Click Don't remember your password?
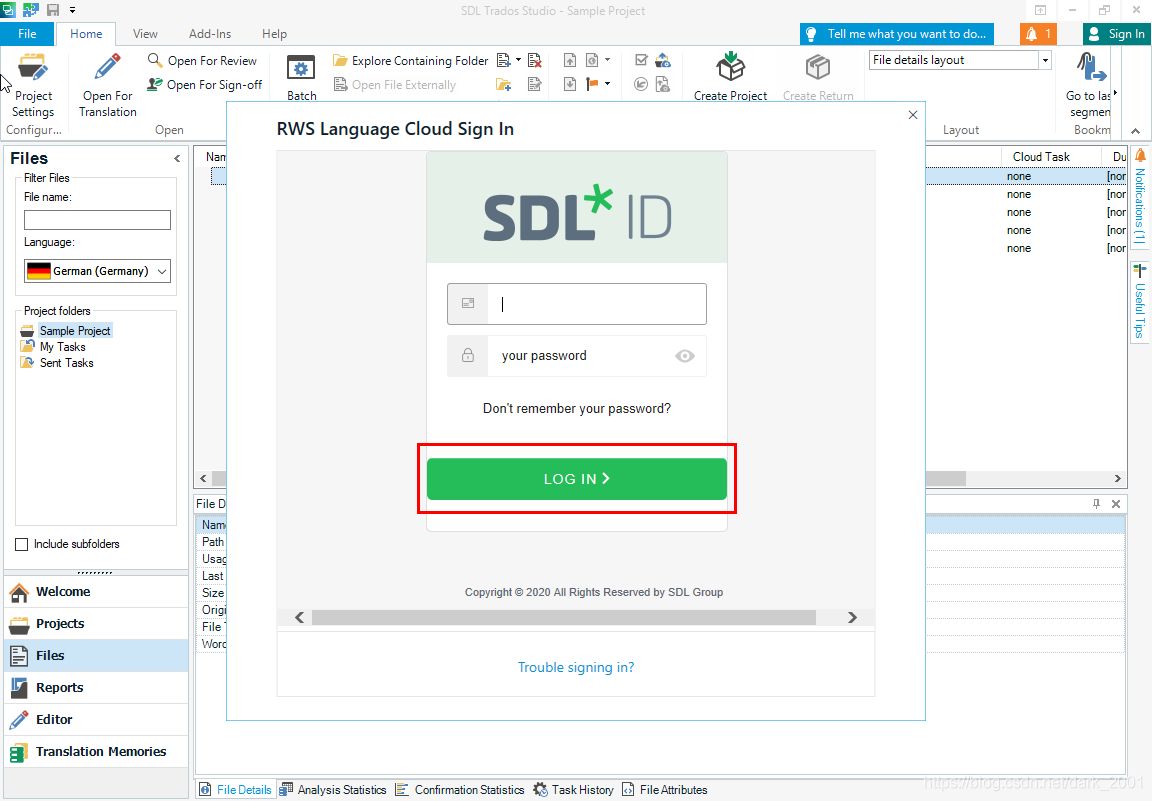Viewport: 1152px width, 801px height. pyautogui.click(x=577, y=409)
